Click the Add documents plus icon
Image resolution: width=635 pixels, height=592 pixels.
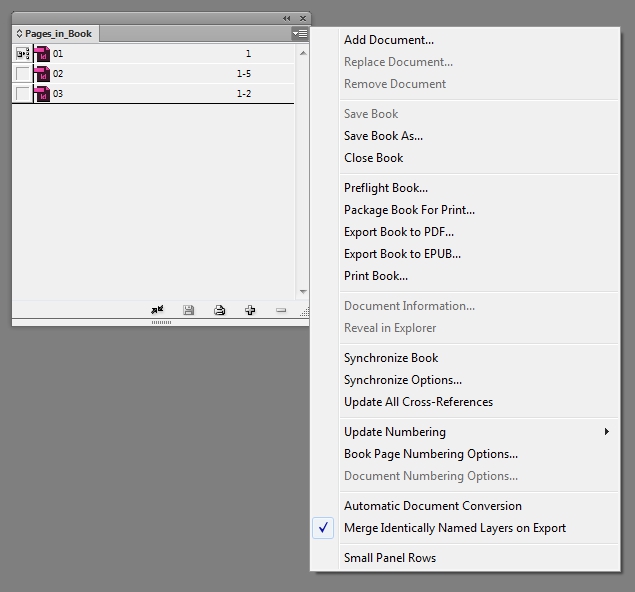(x=250, y=310)
